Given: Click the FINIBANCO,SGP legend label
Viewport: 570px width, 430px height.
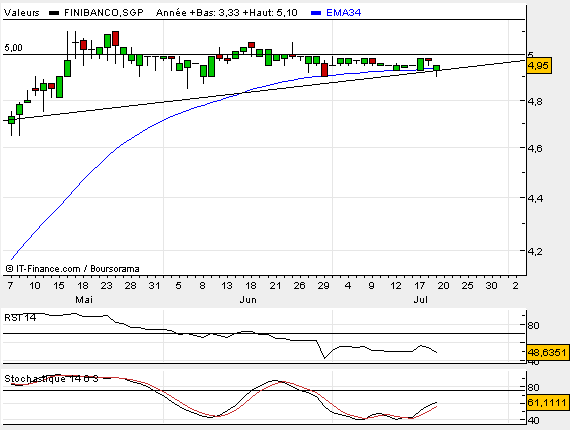Looking at the screenshot, I should point(104,13).
